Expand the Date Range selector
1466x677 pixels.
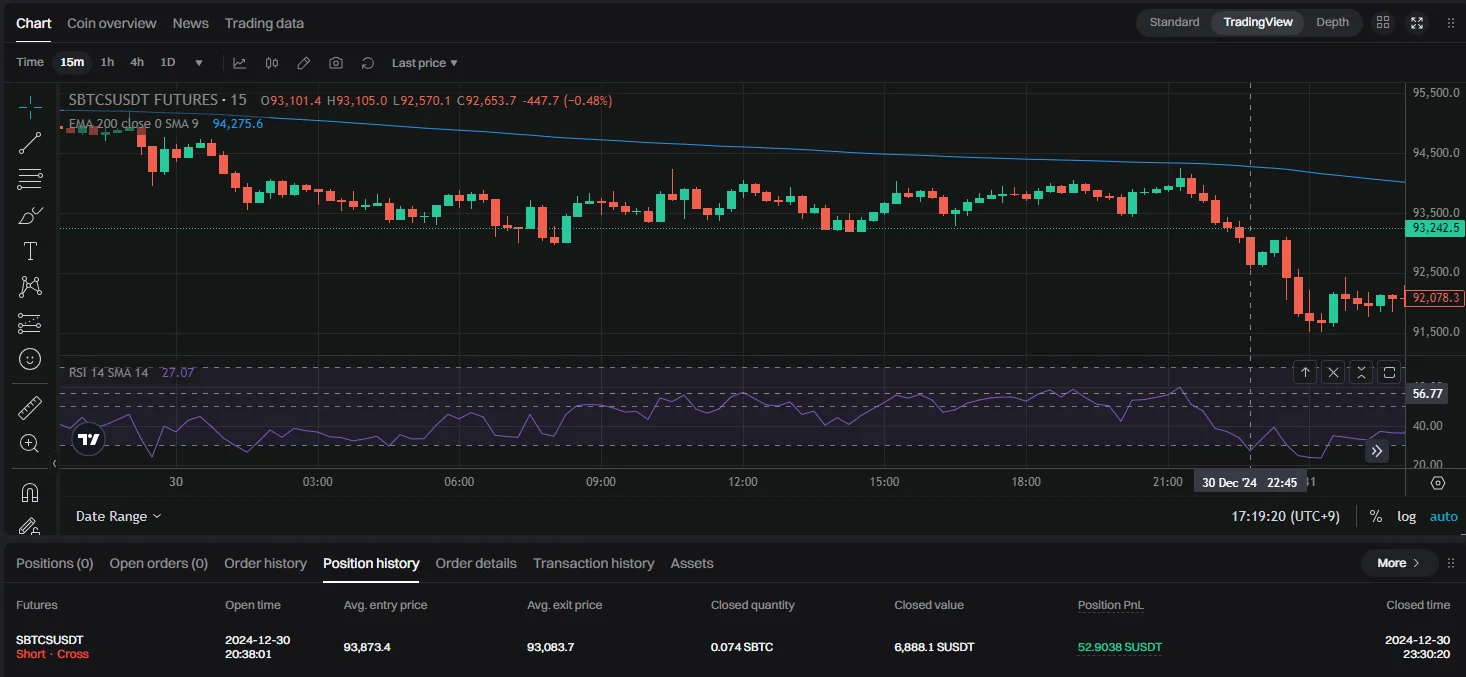coord(118,516)
